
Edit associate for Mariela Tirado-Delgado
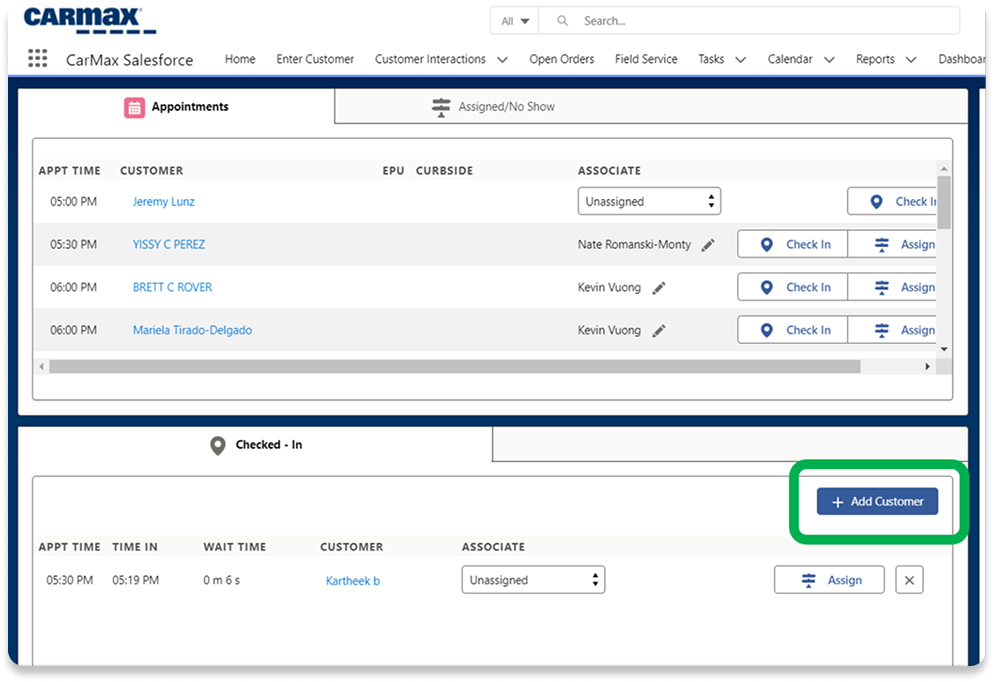click(659, 331)
